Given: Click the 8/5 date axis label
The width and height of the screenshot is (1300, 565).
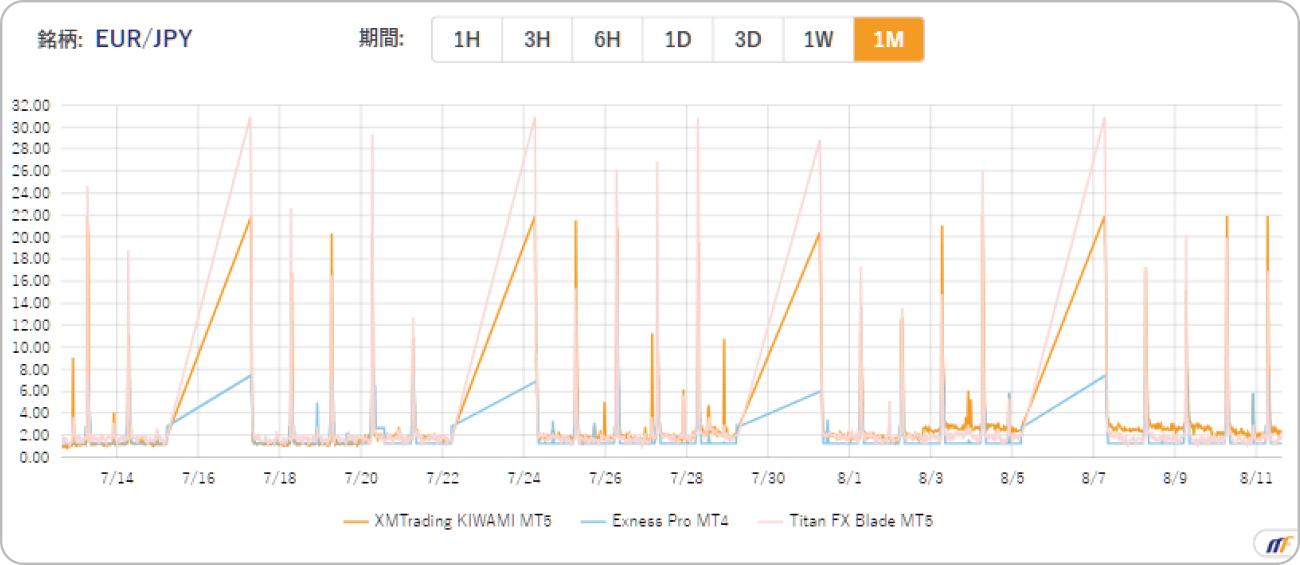Looking at the screenshot, I should pos(1012,477).
